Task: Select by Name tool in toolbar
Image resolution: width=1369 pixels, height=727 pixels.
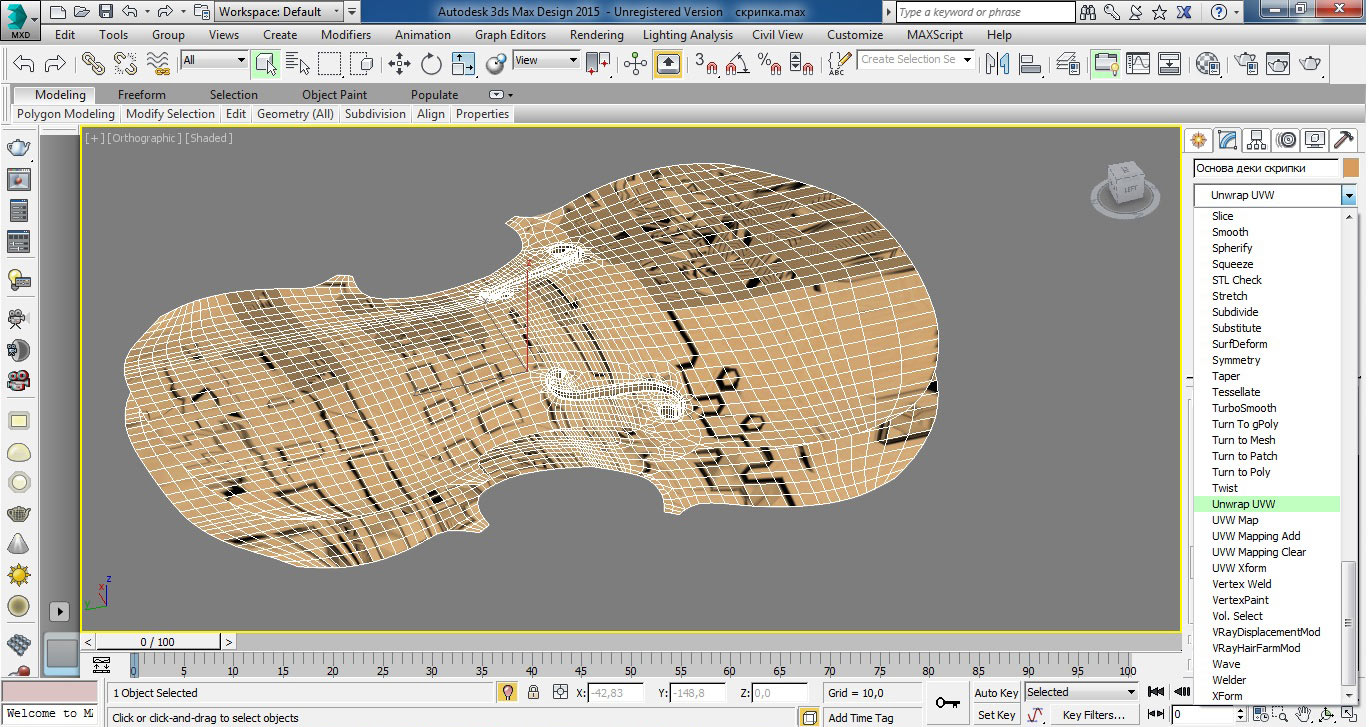Action: pyautogui.click(x=298, y=64)
